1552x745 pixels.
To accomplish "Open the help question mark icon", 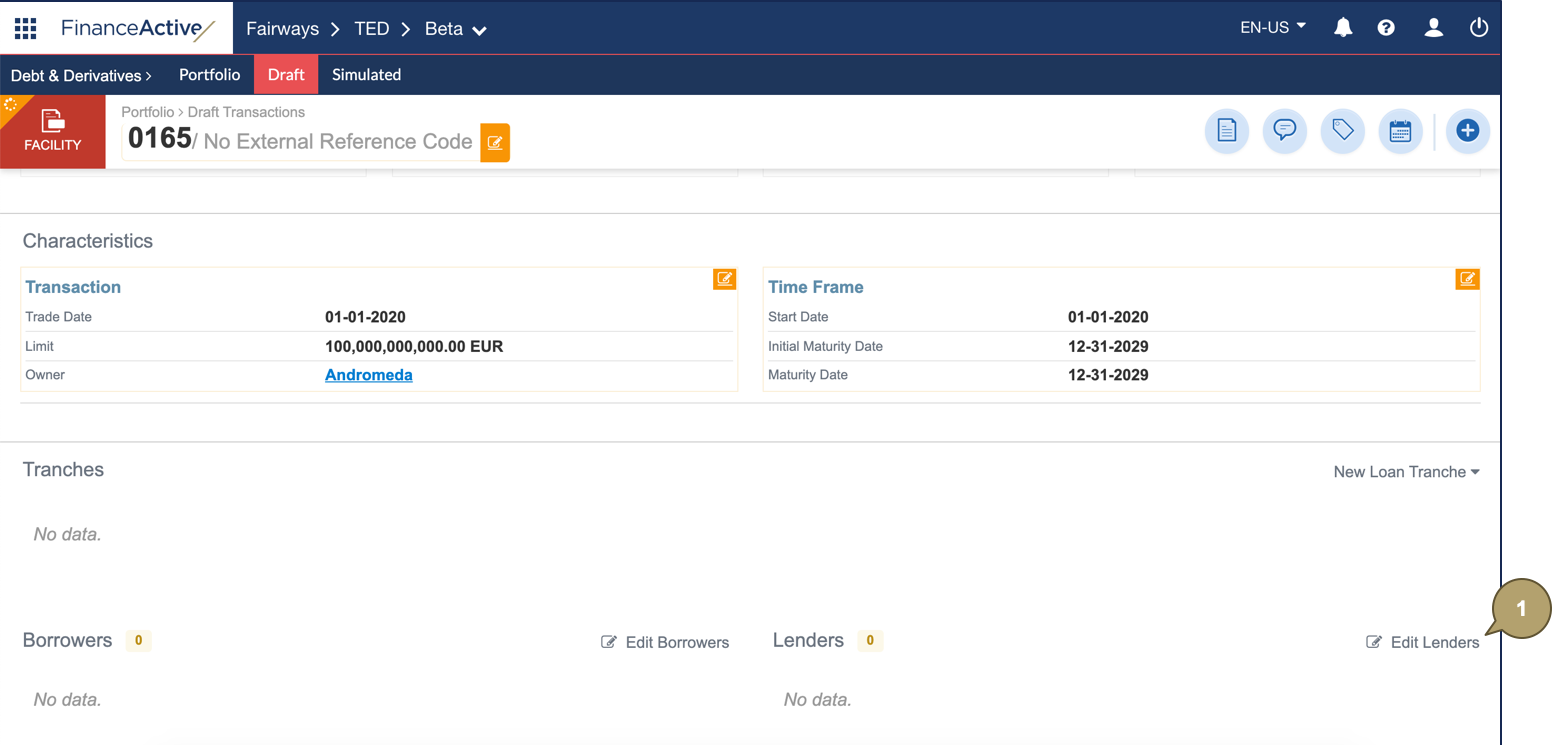I will coord(1386,28).
